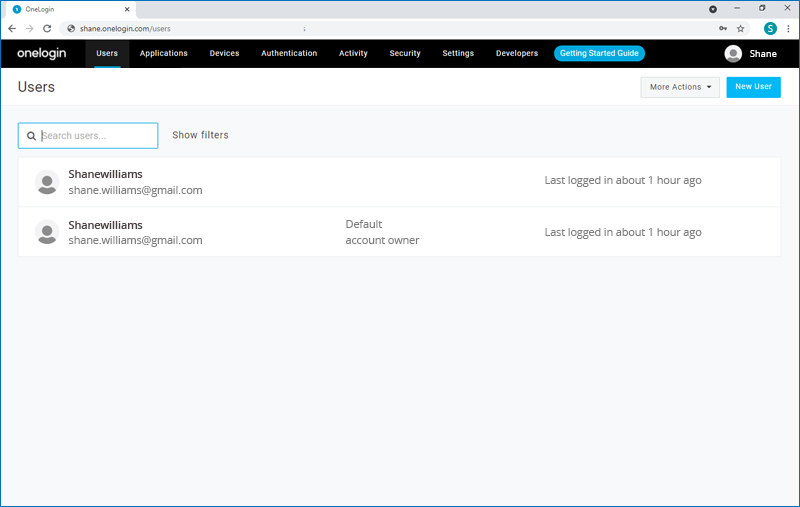Viewport: 800px width, 507px height.
Task: Focus the Search users input field
Action: (97, 136)
